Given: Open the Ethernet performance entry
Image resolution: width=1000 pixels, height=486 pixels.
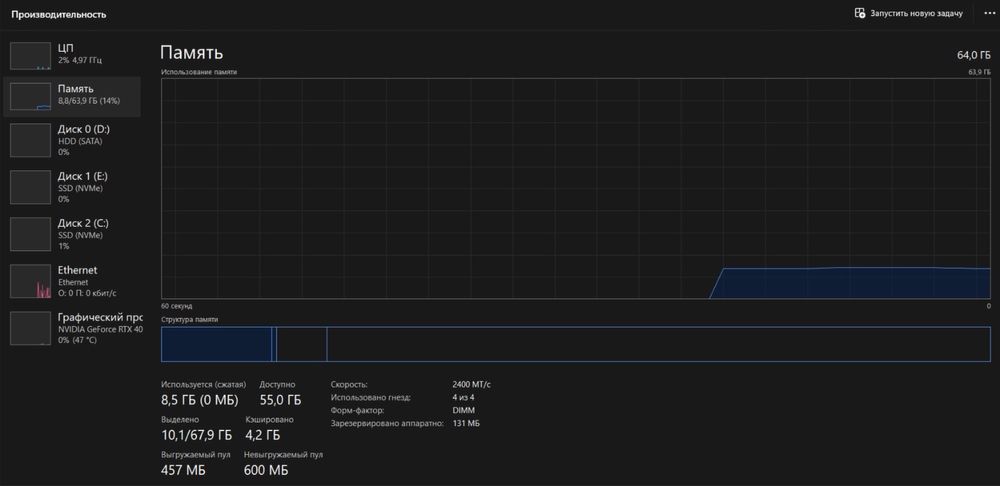Looking at the screenshot, I should click(x=72, y=281).
